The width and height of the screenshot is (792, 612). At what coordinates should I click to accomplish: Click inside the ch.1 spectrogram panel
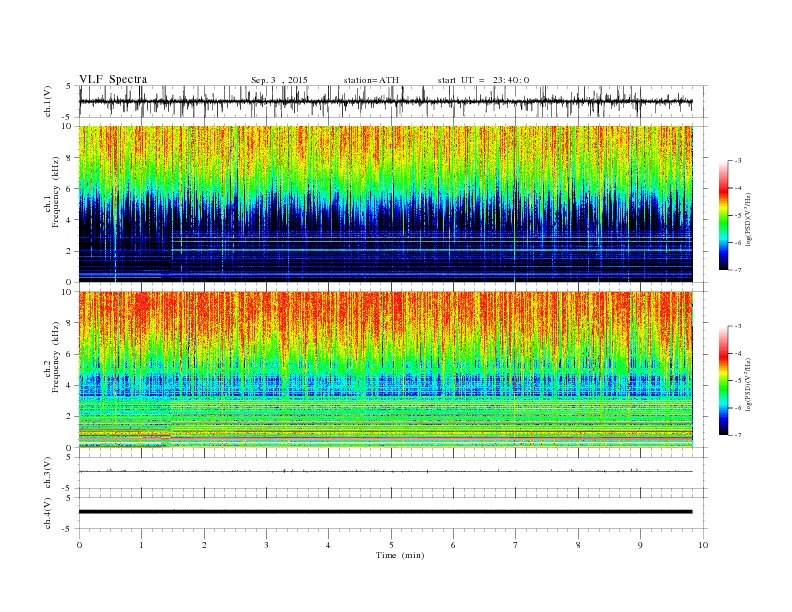(x=386, y=204)
